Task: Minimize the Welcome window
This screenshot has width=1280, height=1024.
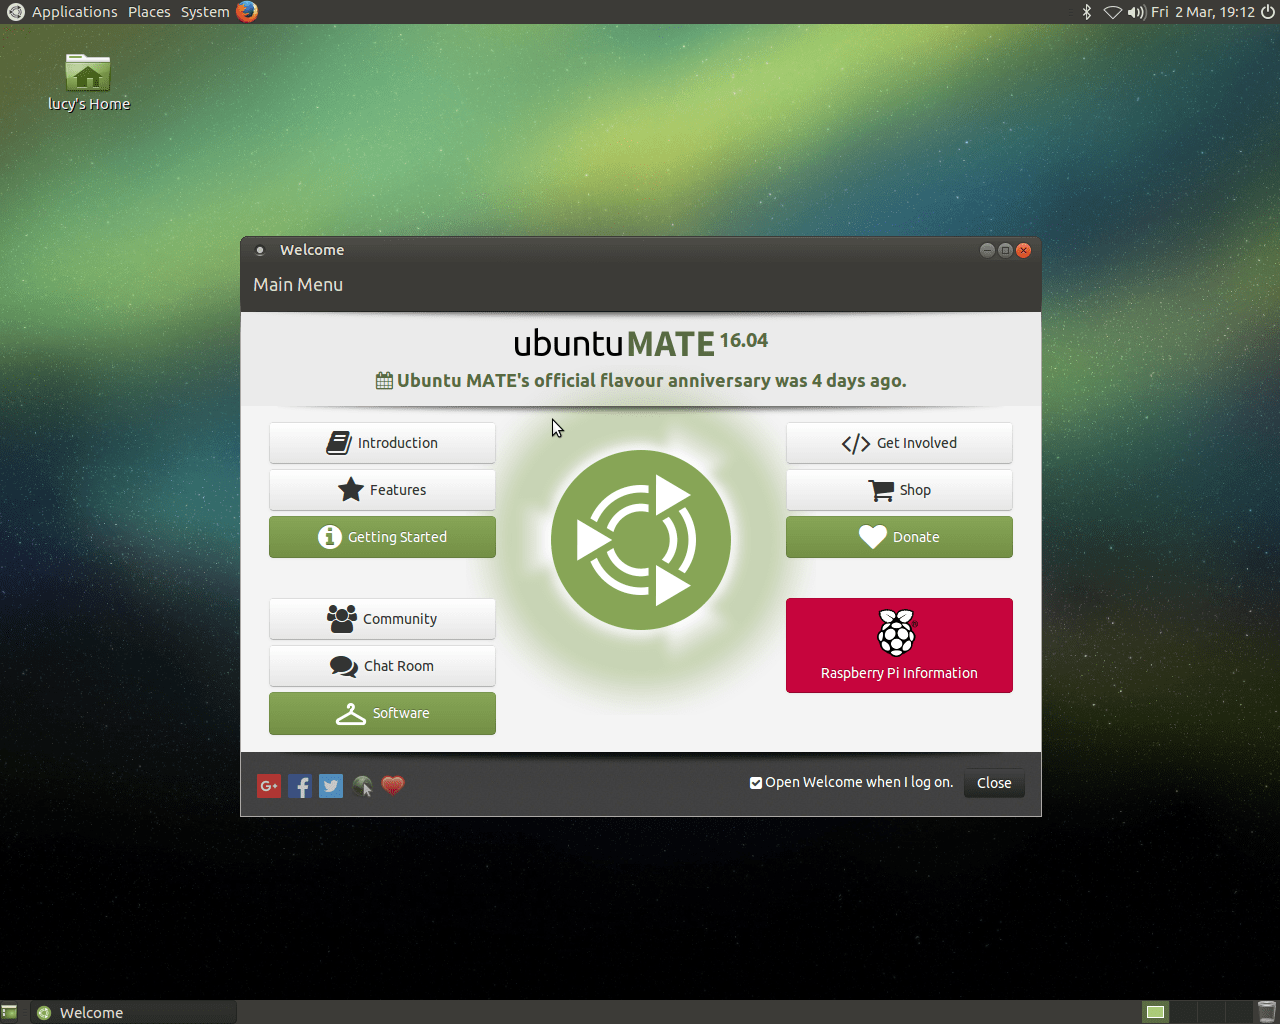Action: (x=987, y=250)
